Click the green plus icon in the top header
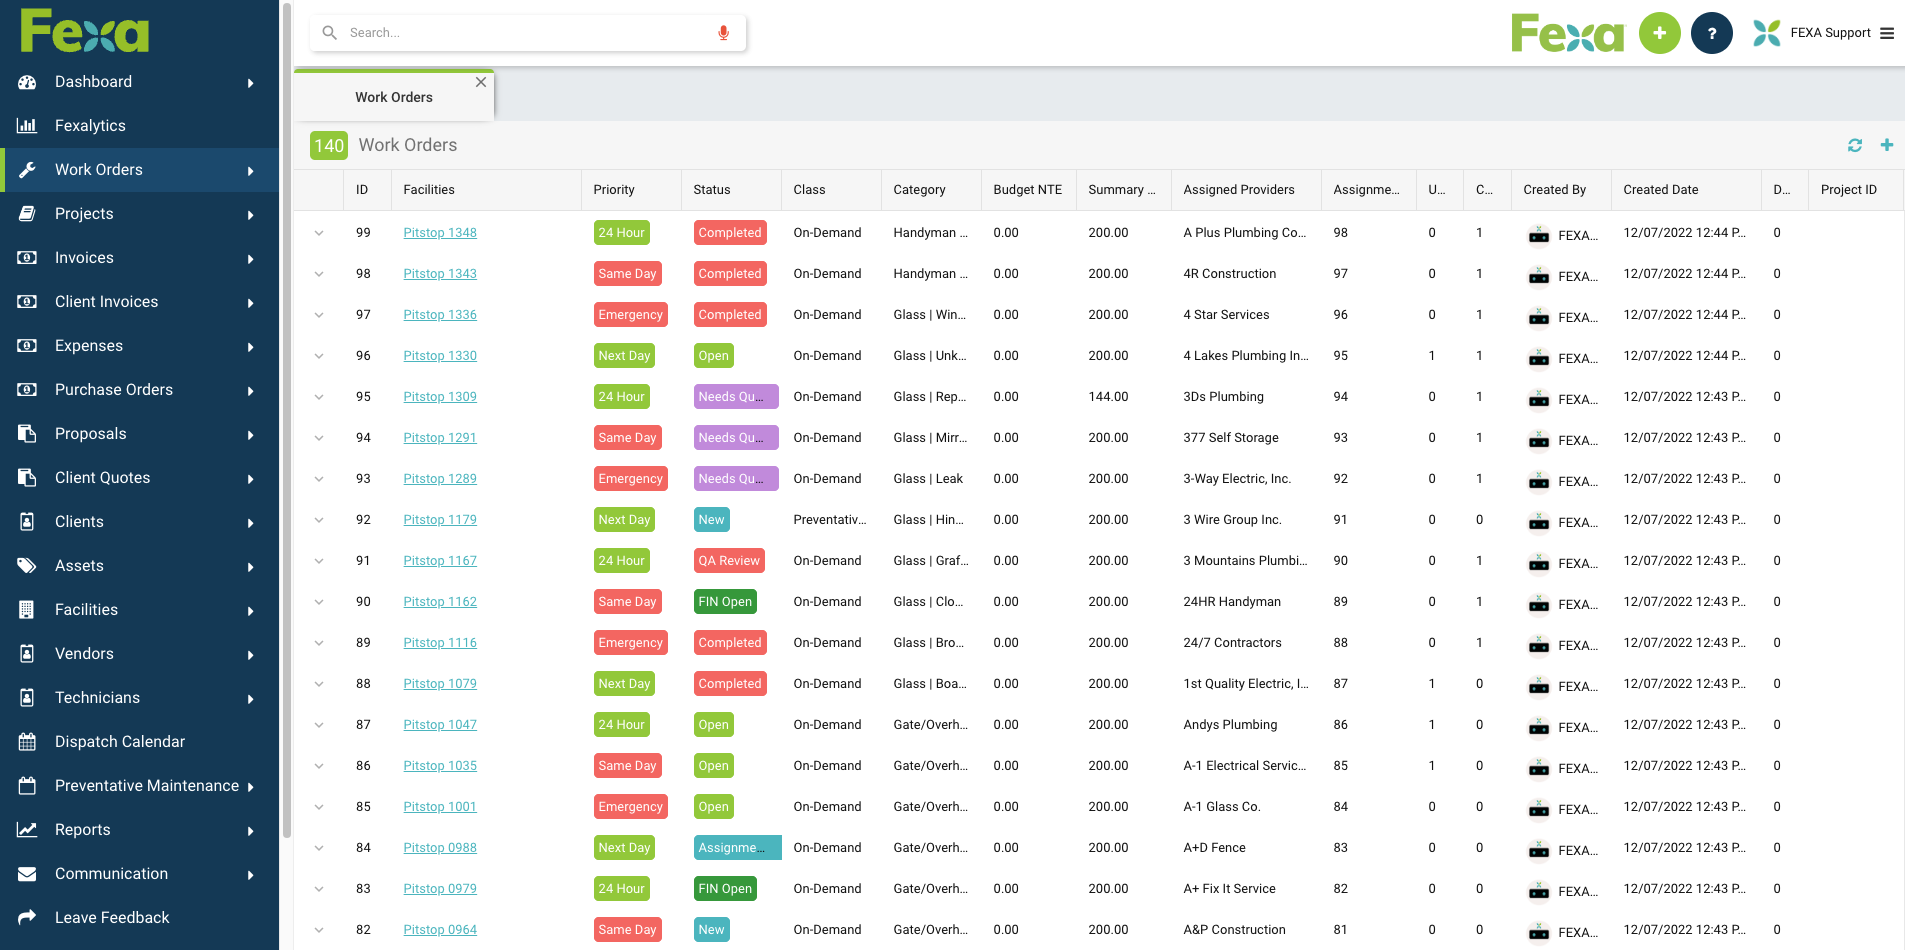1905x950 pixels. (x=1660, y=32)
